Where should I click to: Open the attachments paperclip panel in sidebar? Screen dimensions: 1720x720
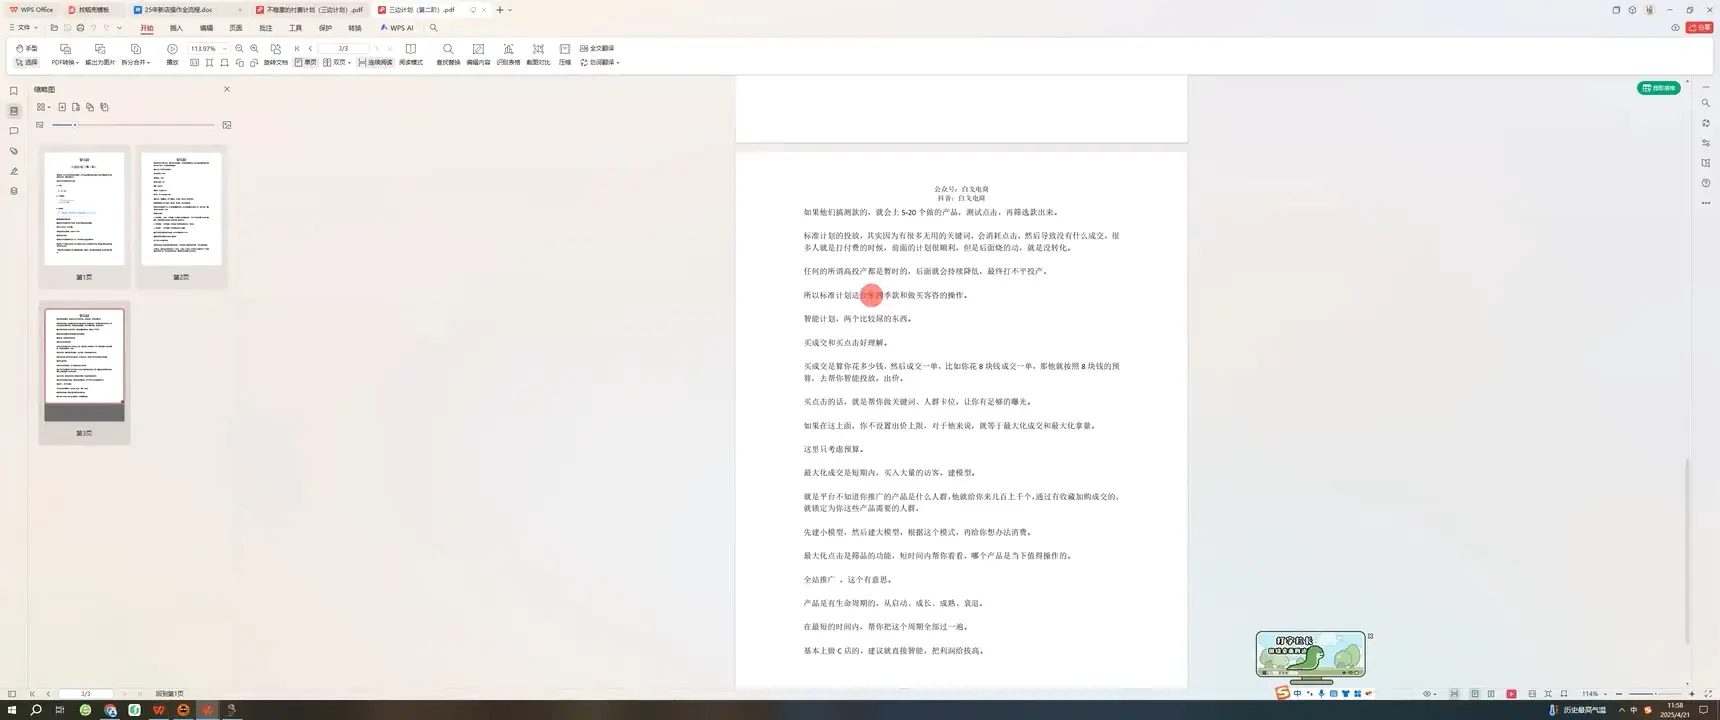(14, 151)
